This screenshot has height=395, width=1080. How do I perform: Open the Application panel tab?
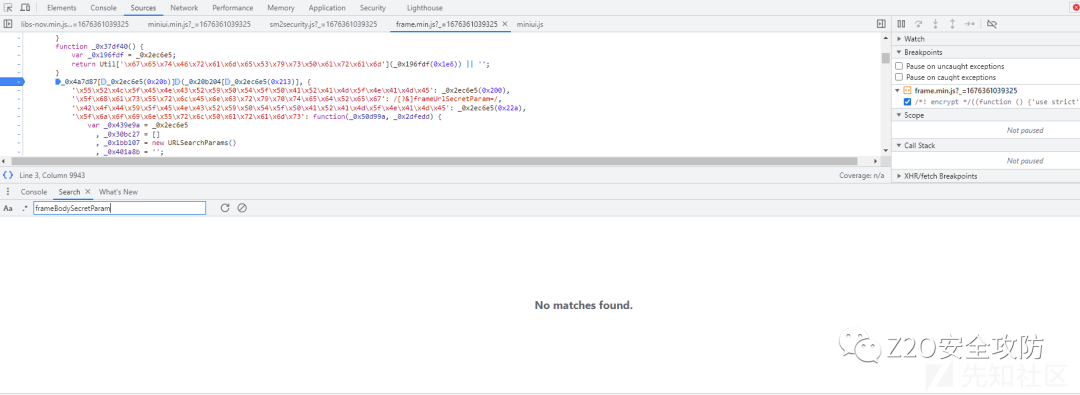pos(327,8)
